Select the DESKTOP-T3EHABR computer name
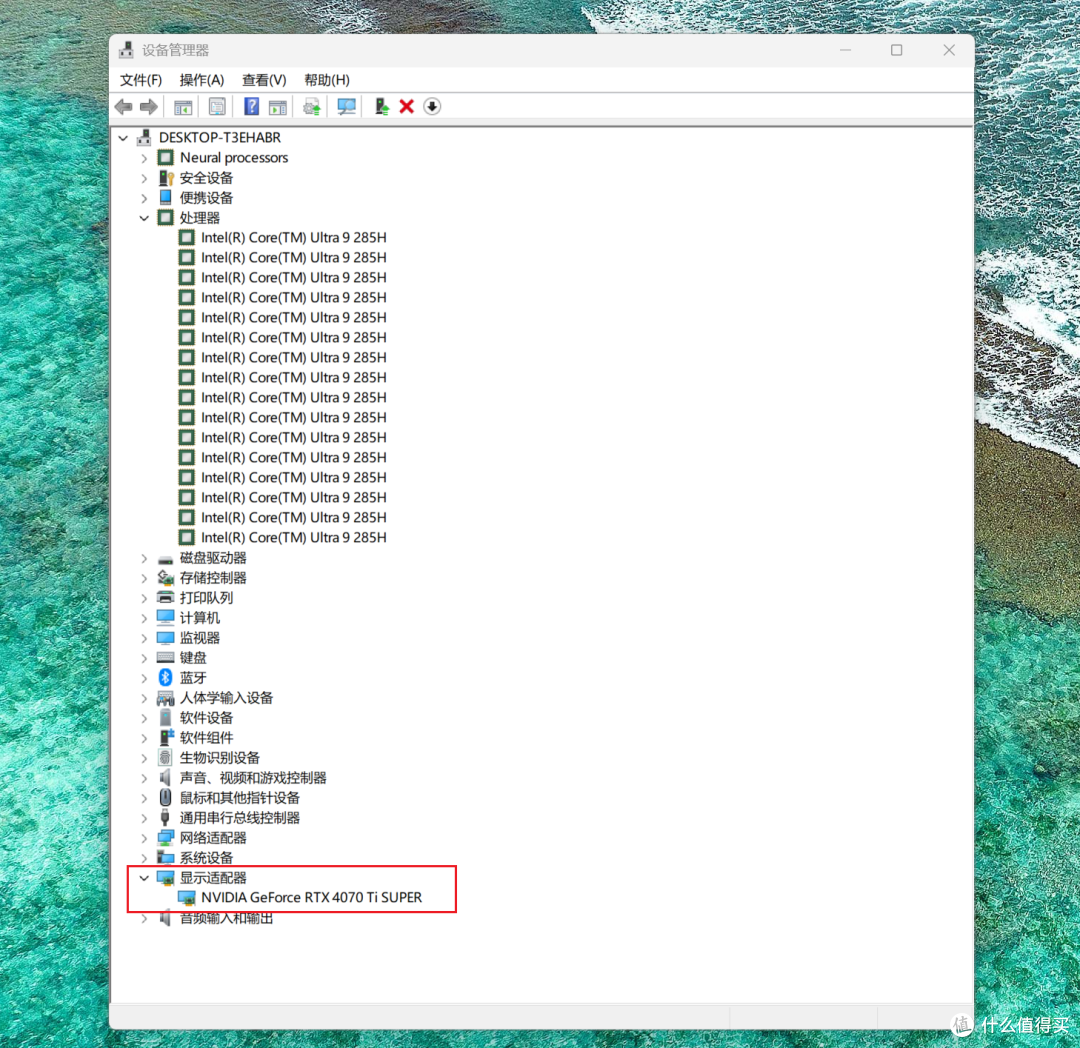 220,138
